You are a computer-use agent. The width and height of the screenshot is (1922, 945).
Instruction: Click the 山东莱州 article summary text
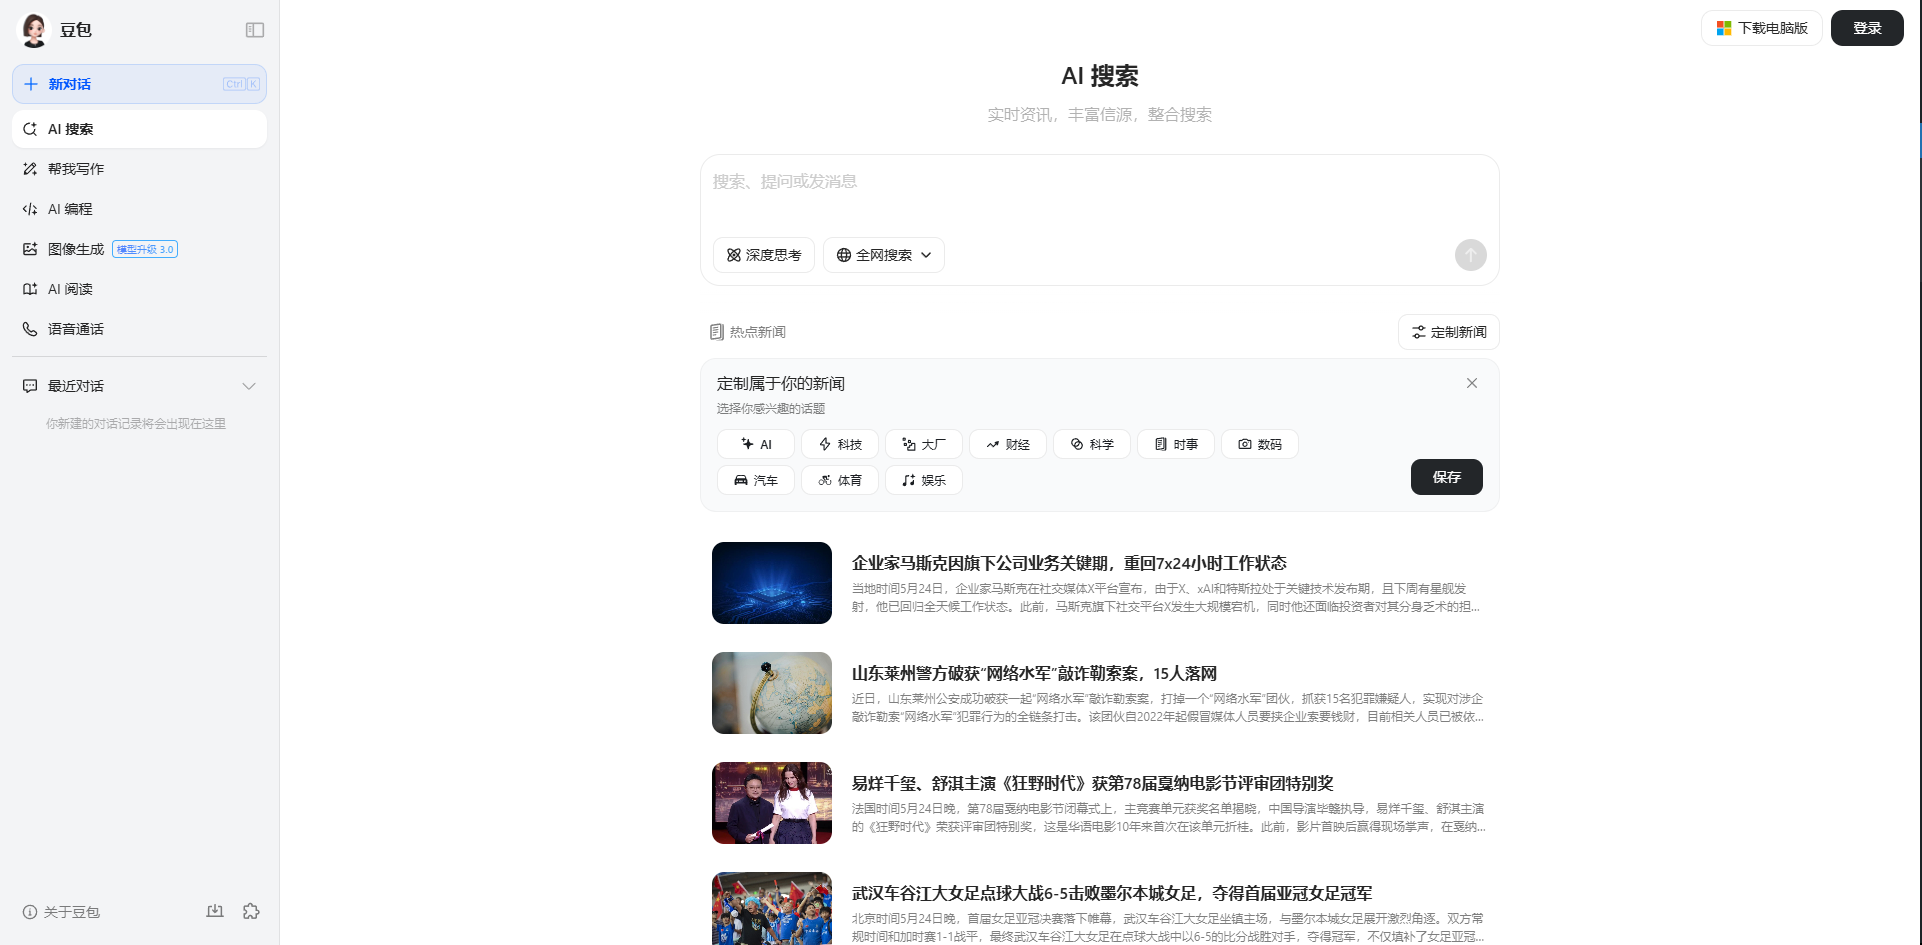tap(1168, 708)
